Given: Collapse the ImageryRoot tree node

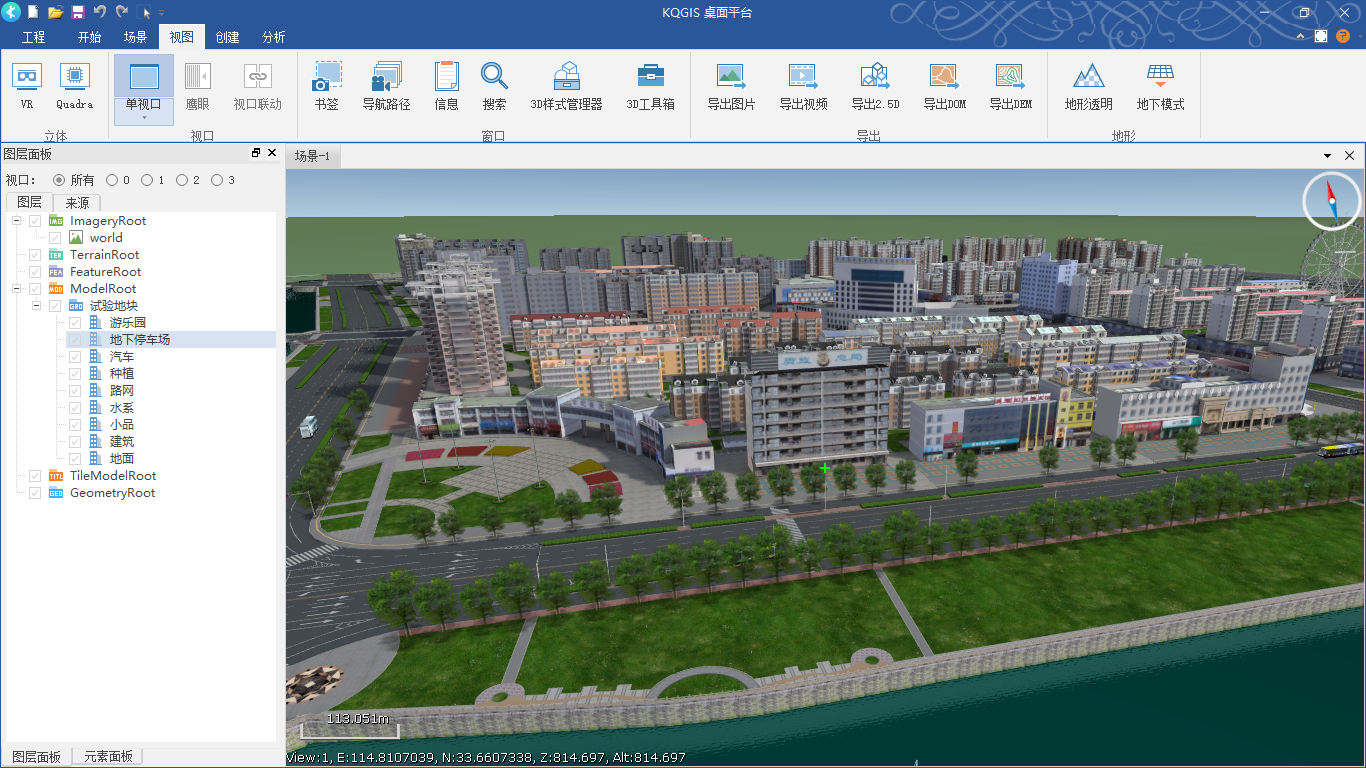Looking at the screenshot, I should (x=17, y=221).
